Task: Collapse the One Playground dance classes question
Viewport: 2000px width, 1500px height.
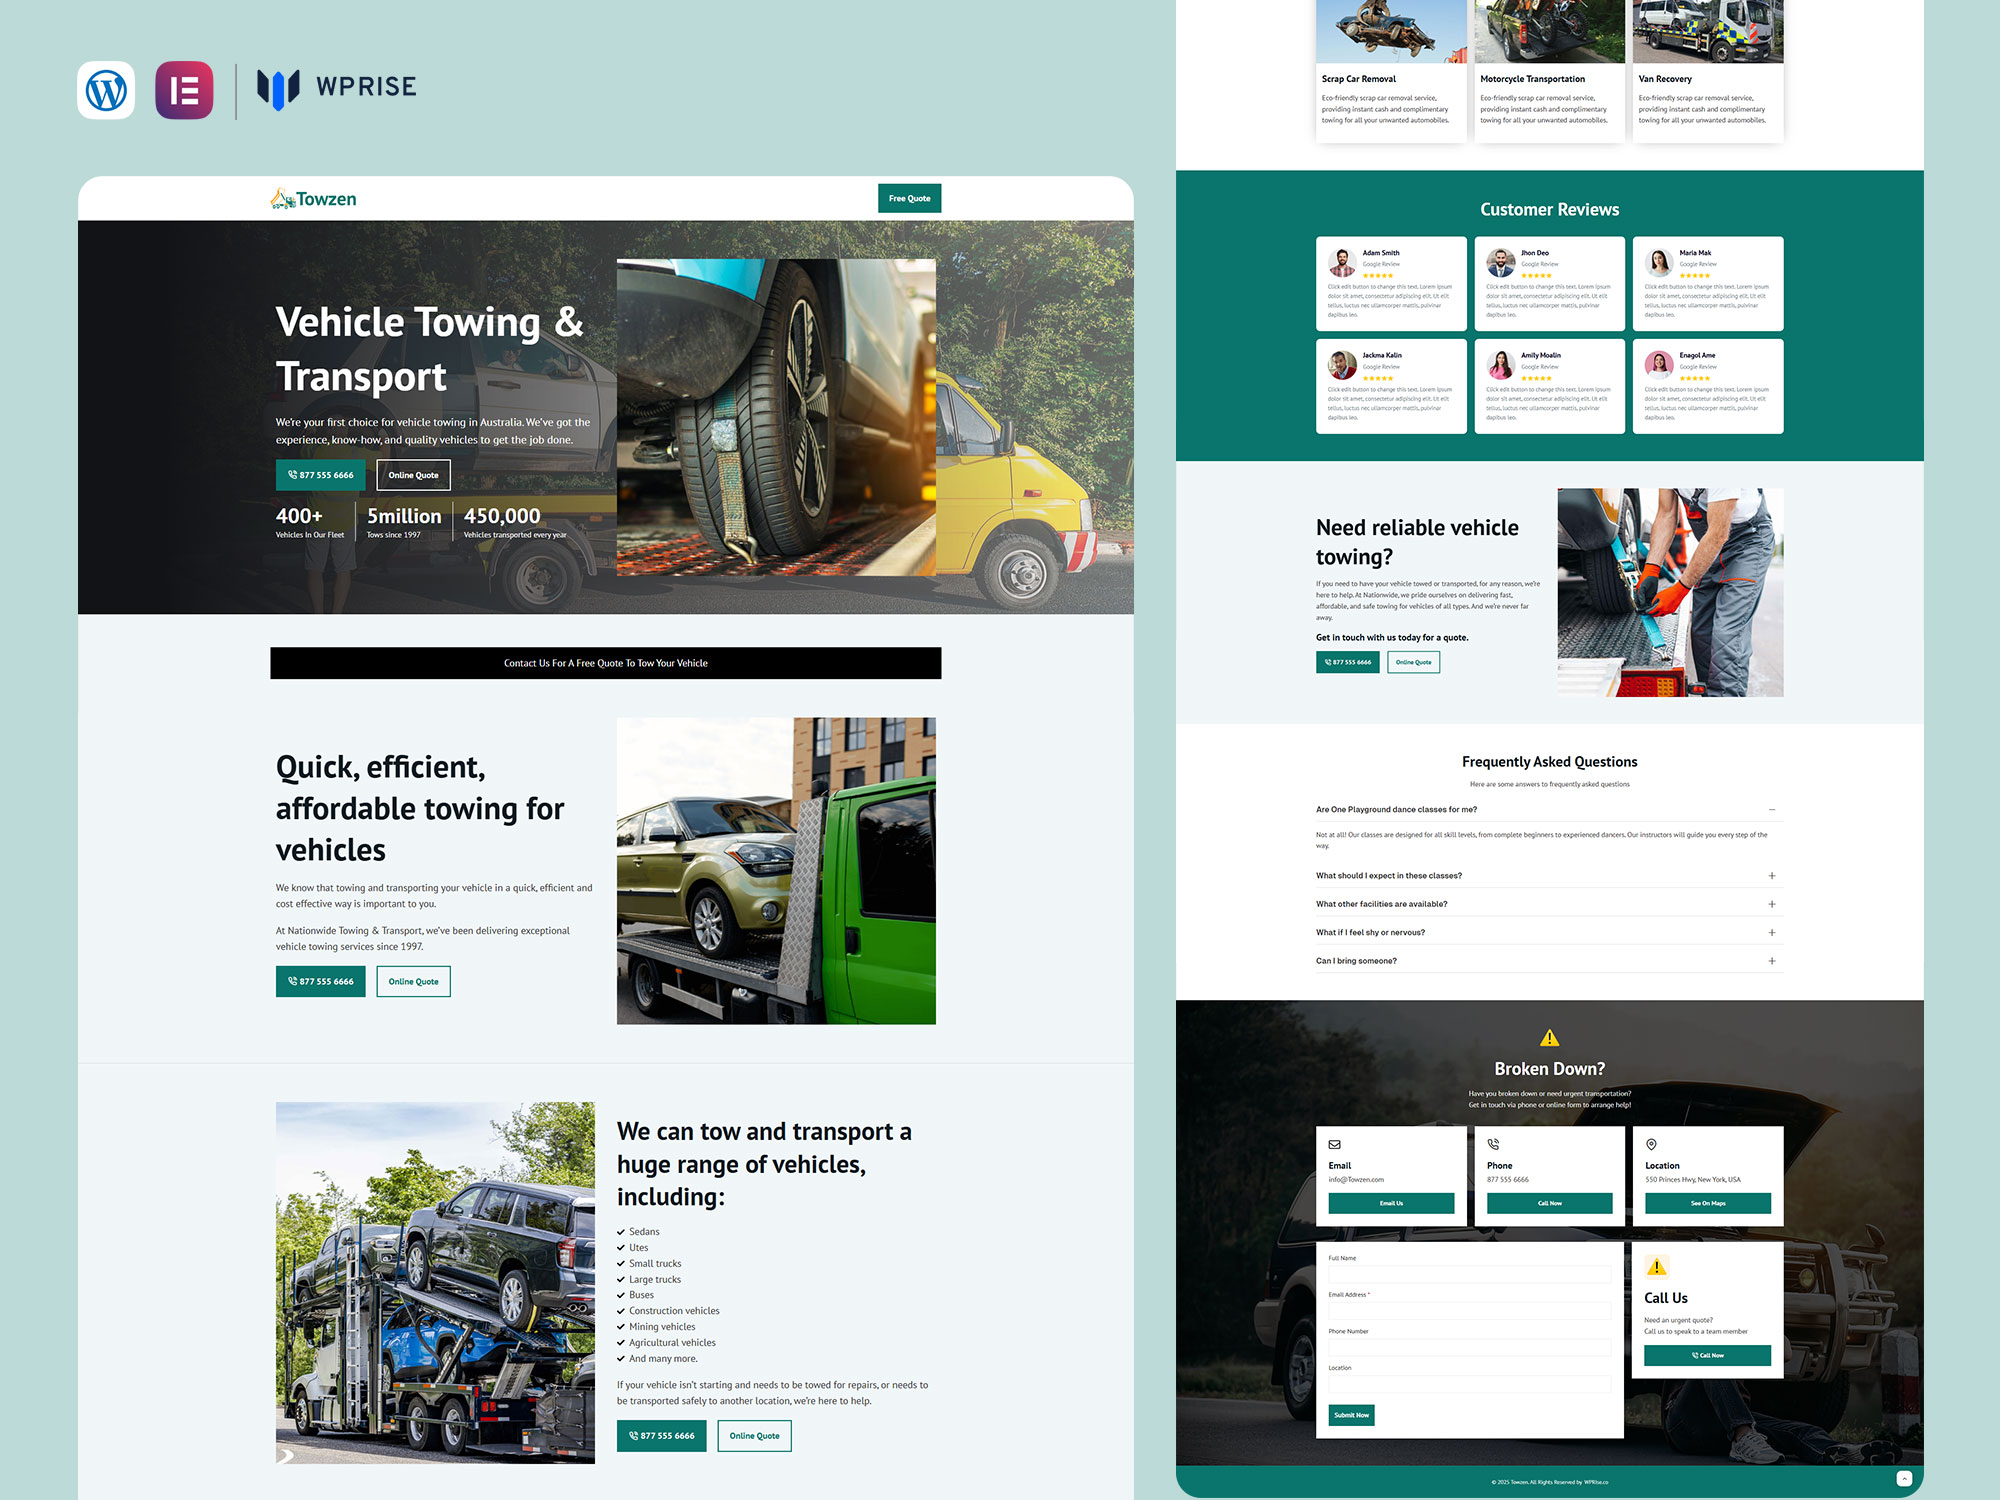Action: point(1549,809)
